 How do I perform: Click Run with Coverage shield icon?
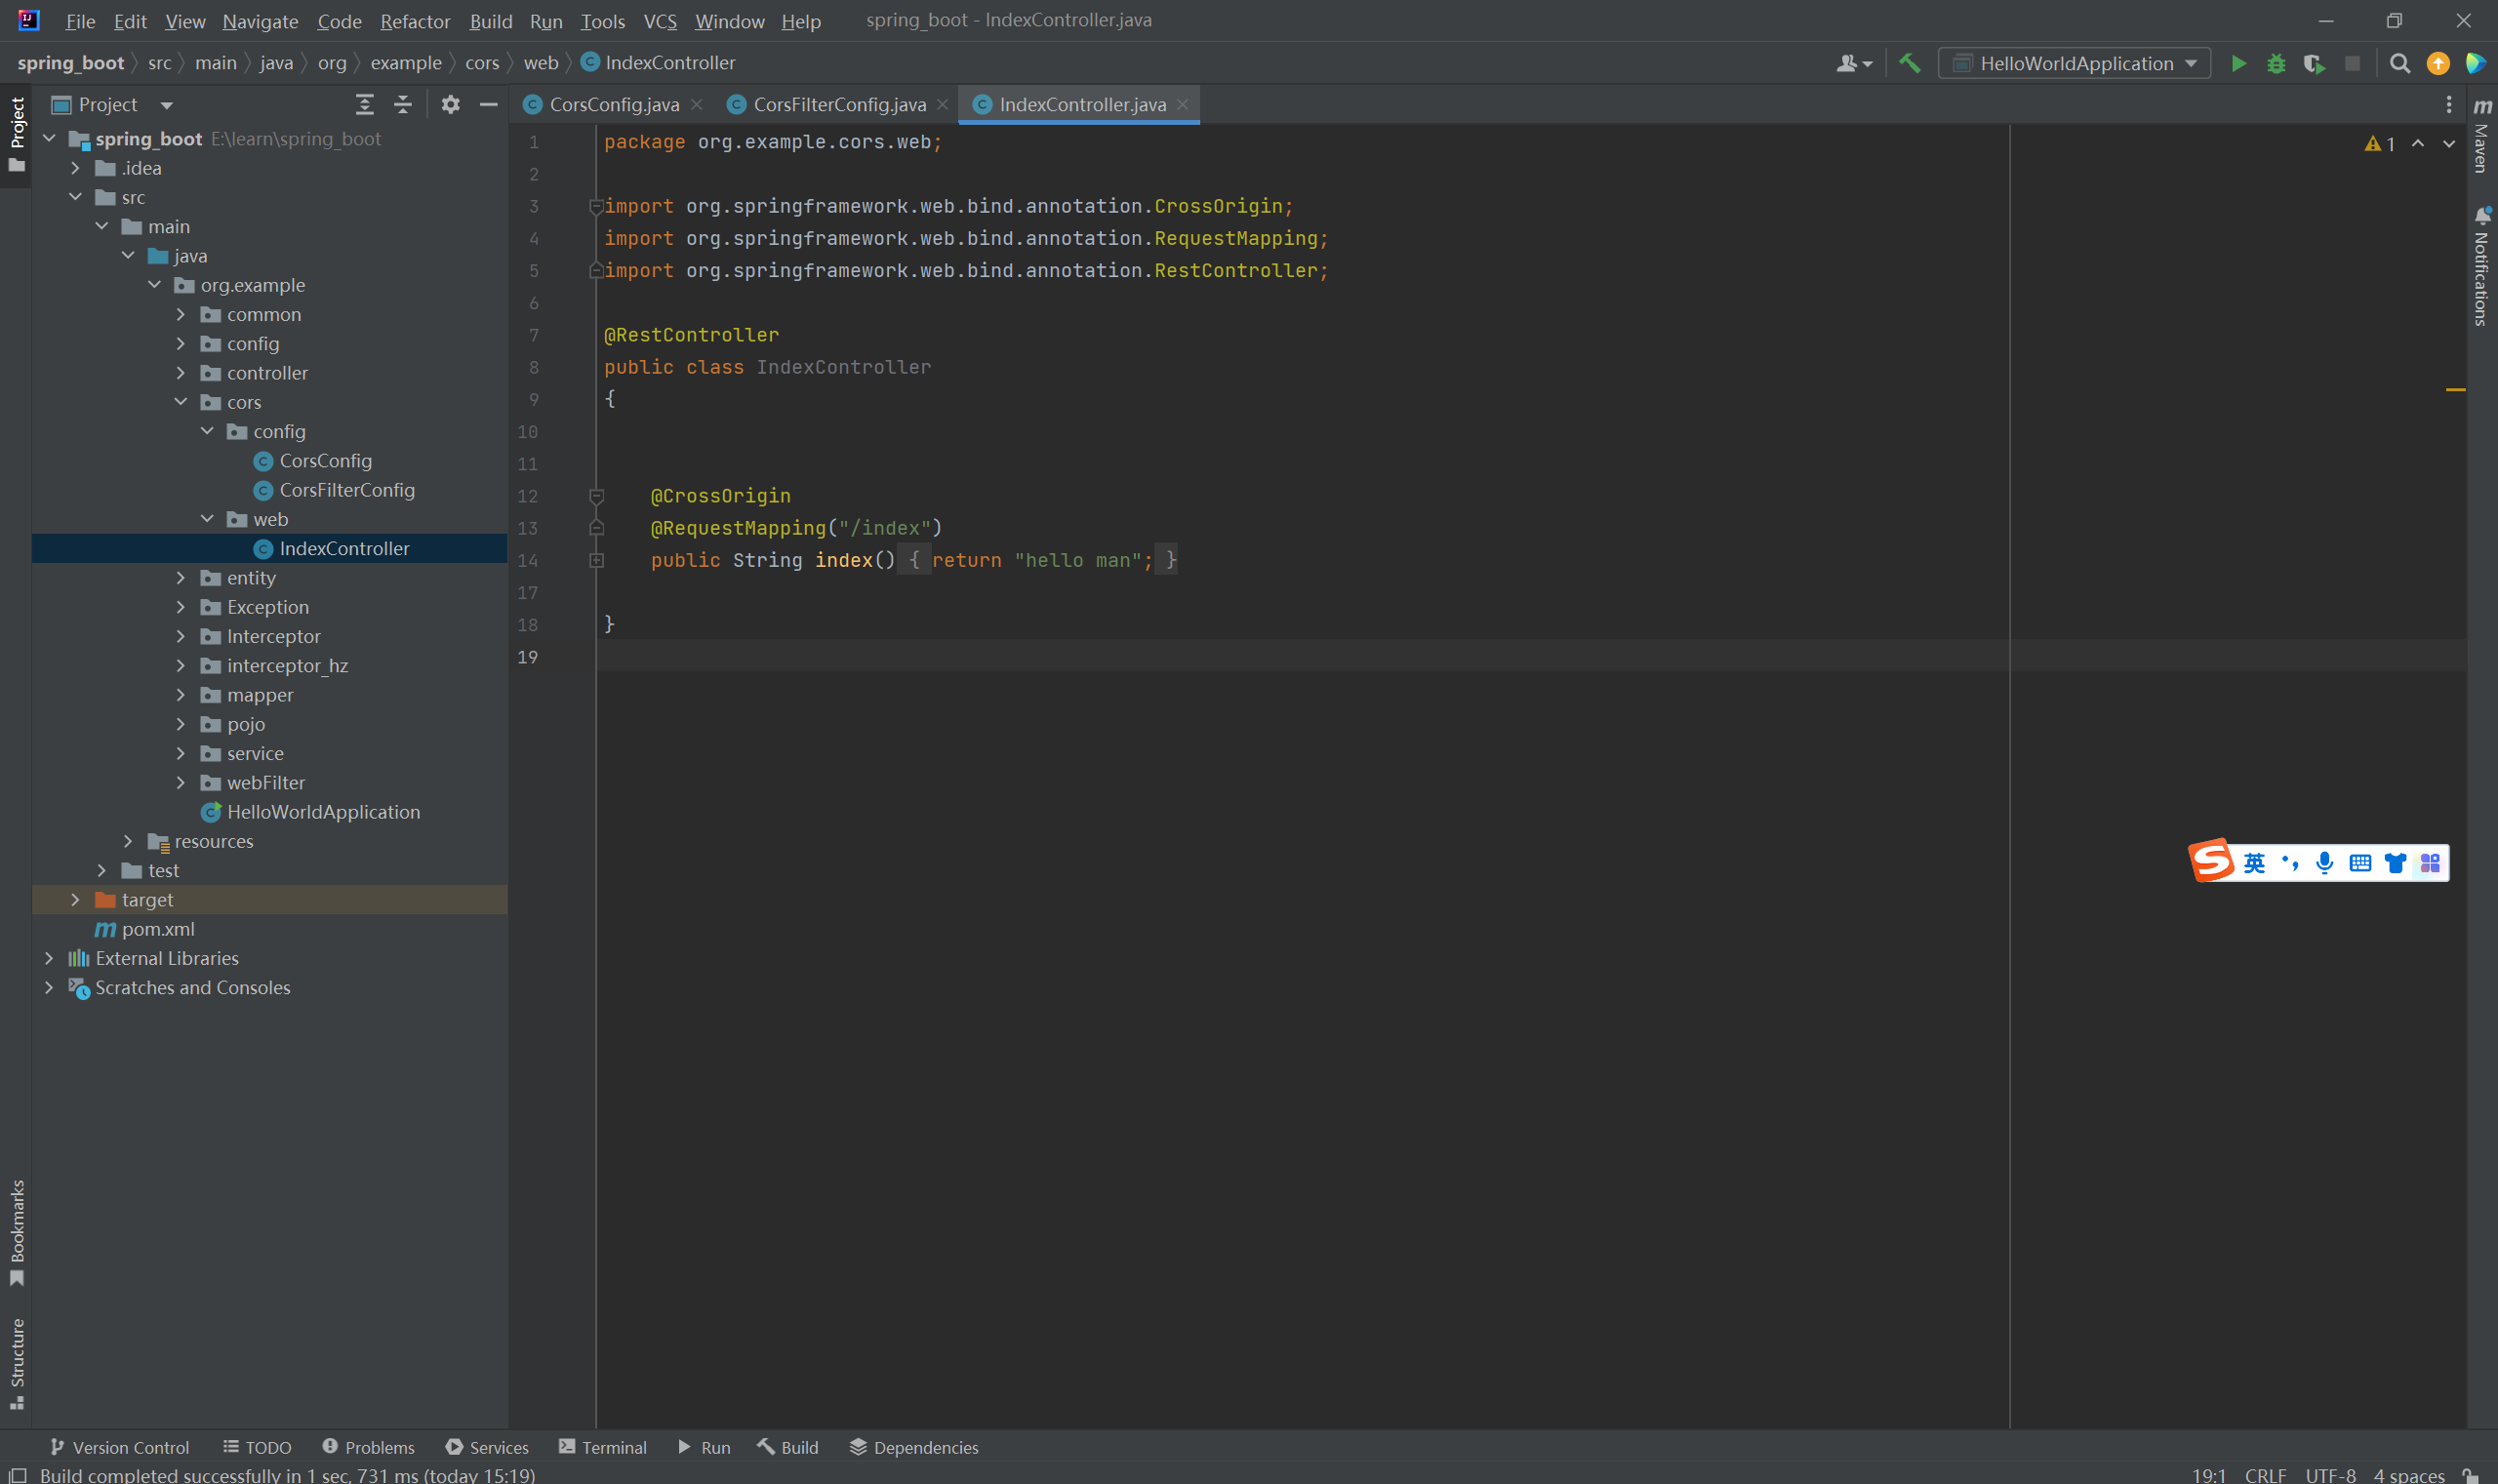pyautogui.click(x=2313, y=63)
